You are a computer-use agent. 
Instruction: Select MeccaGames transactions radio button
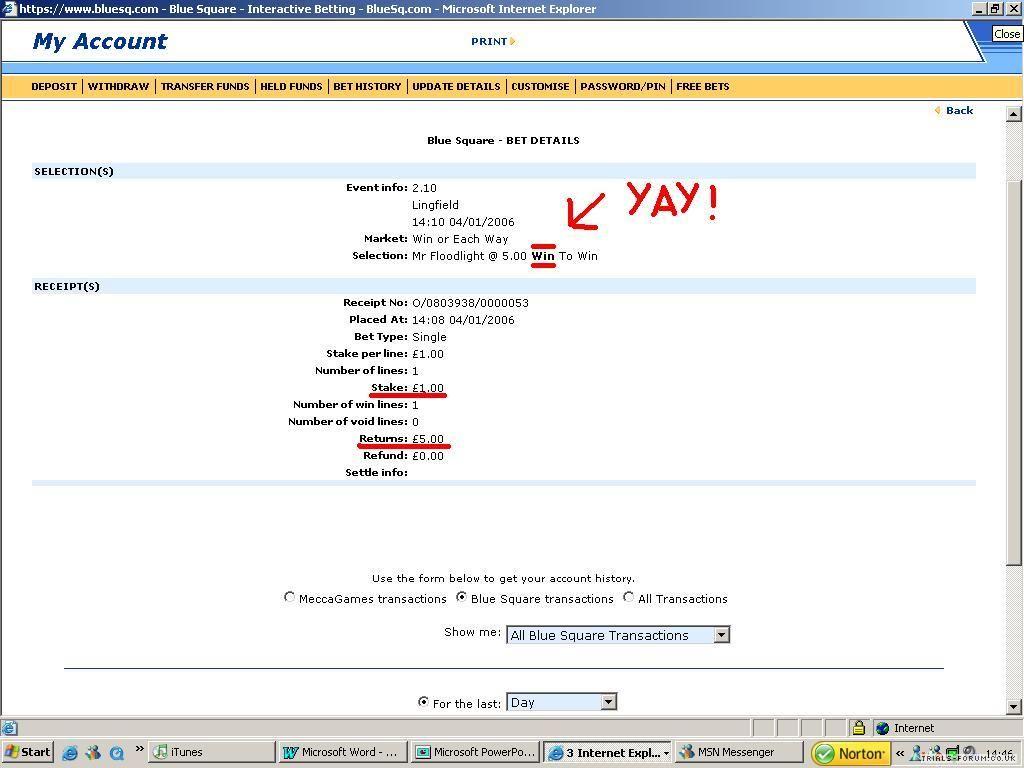pos(289,597)
